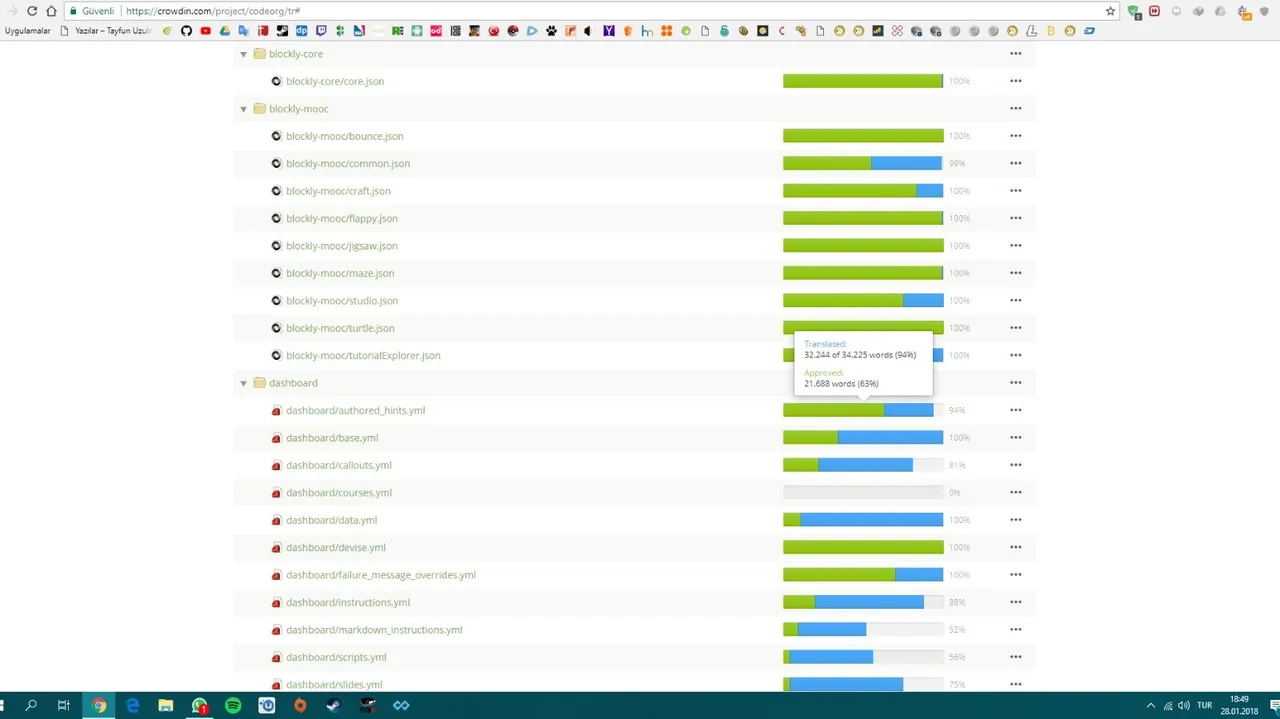The width and height of the screenshot is (1280, 719).
Task: Go to Chrome home page via house icon
Action: click(51, 11)
